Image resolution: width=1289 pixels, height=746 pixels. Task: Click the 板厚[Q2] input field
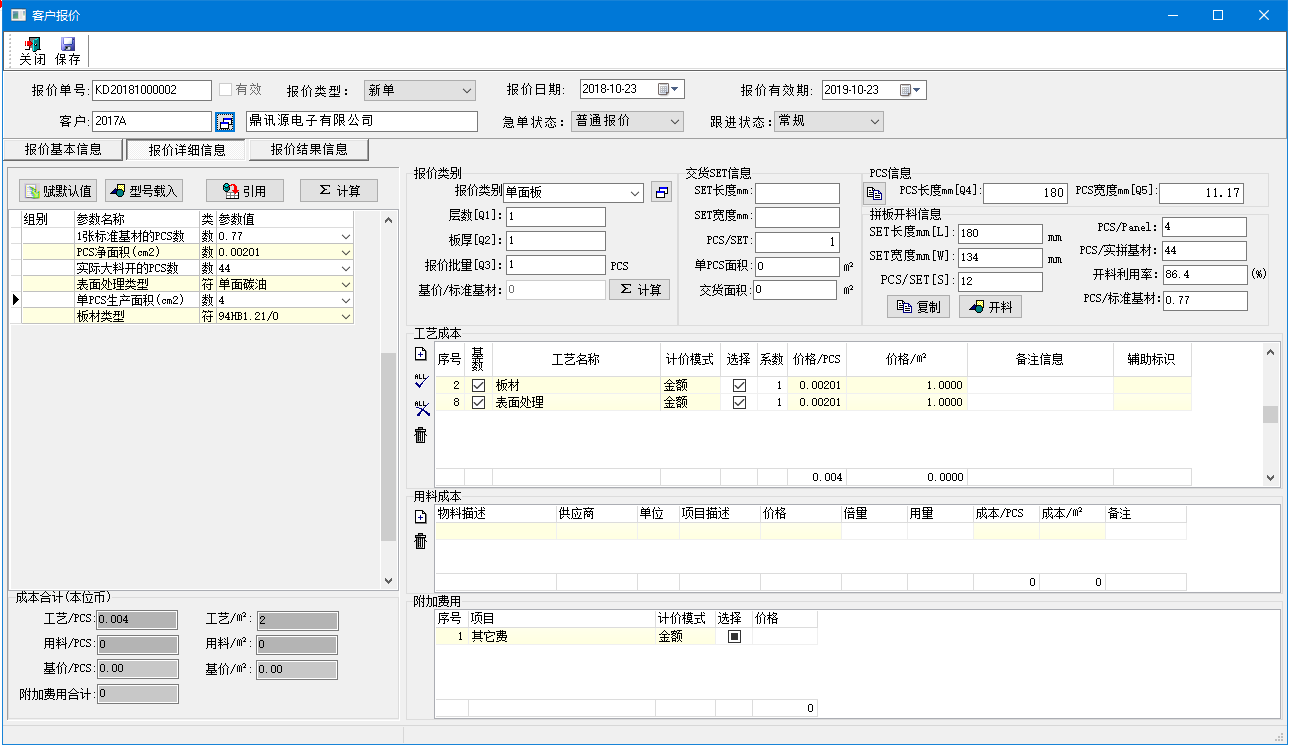555,241
